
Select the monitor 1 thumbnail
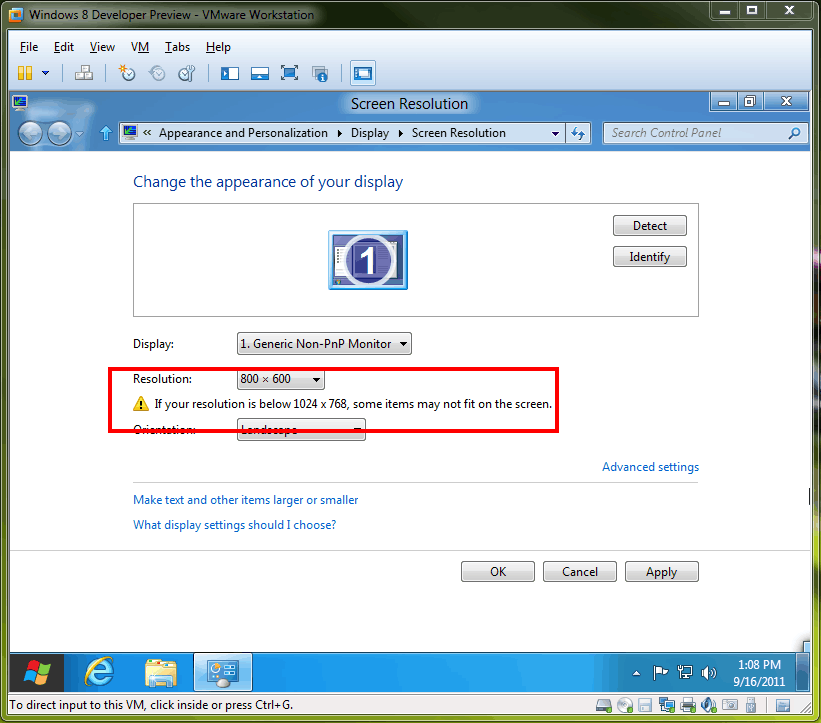point(368,260)
